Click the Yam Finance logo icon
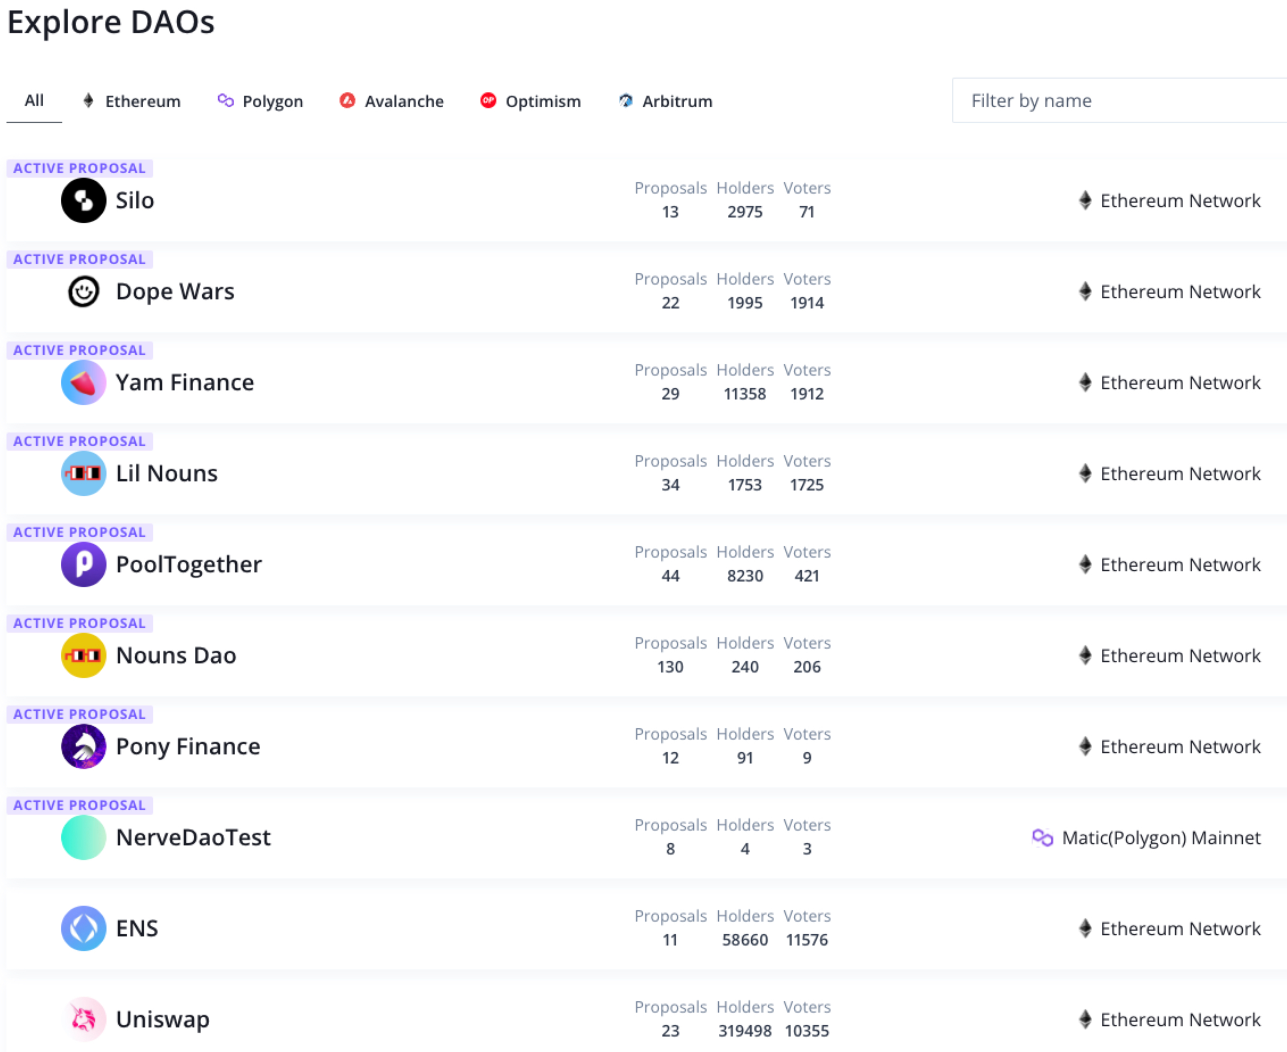This screenshot has width=1287, height=1052. 84,383
